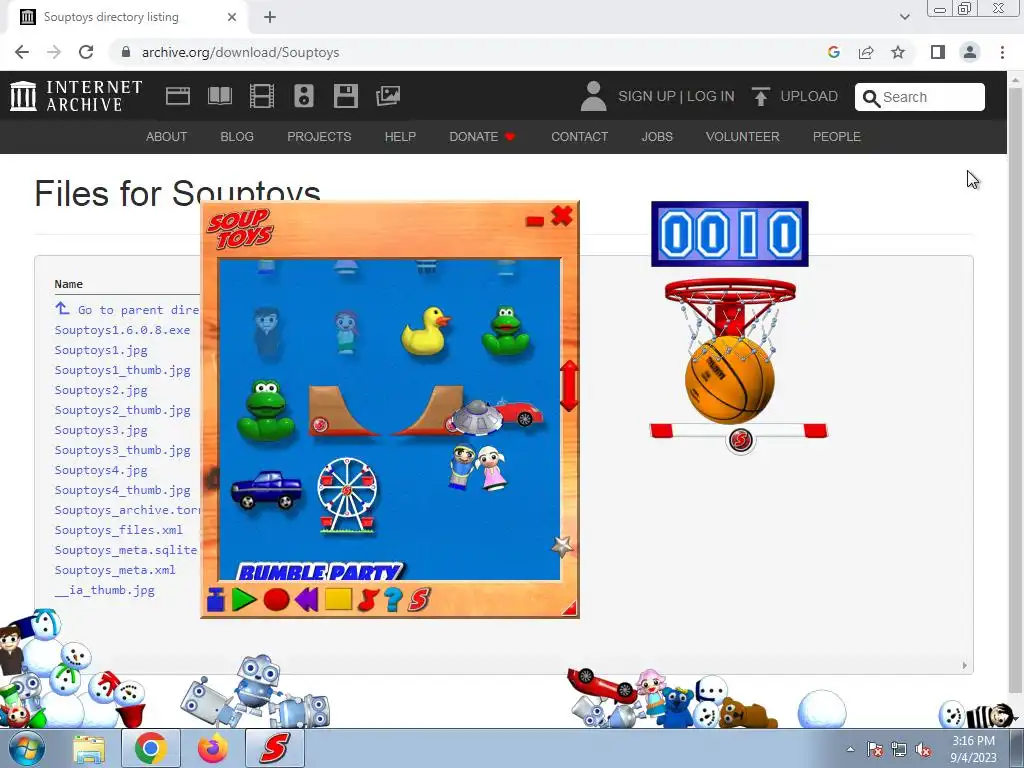This screenshot has height=768, width=1024.
Task: Open Internet Archive images icon
Action: [388, 96]
